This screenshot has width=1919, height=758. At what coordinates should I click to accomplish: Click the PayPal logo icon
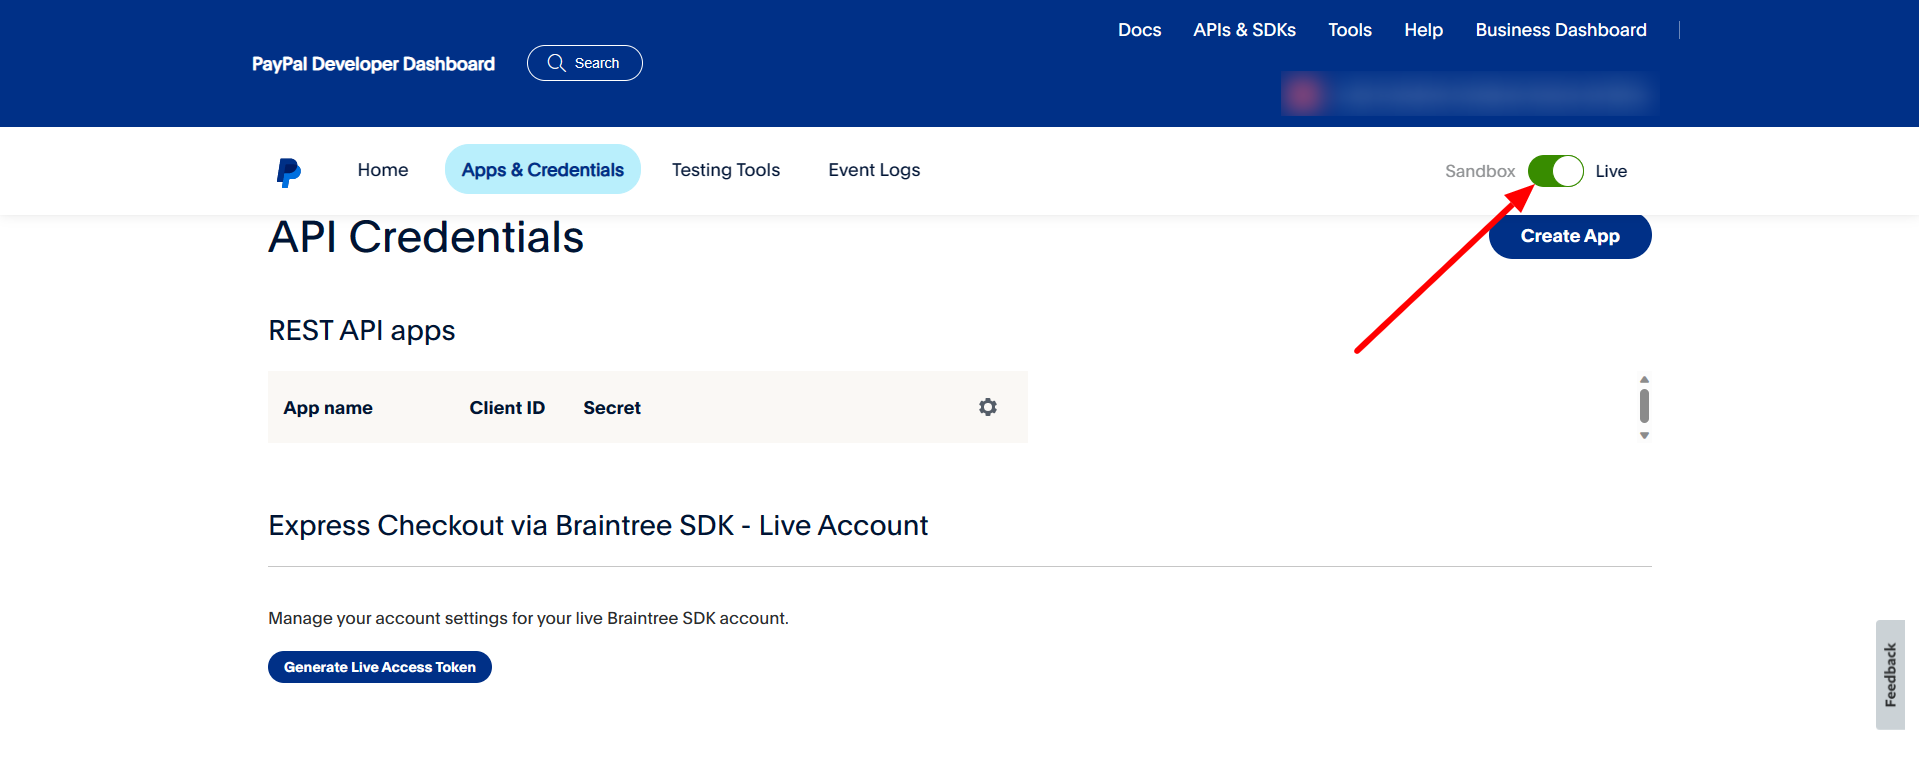pyautogui.click(x=288, y=172)
